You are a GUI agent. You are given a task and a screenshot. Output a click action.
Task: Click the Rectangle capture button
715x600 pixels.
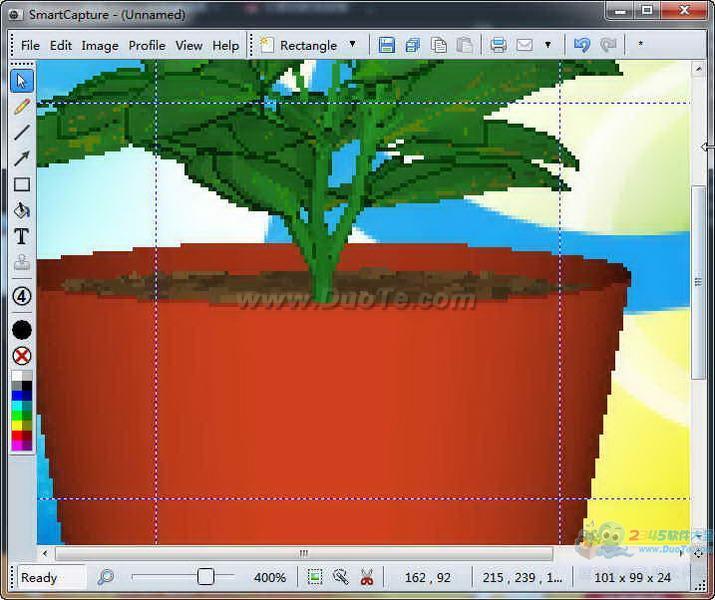tap(299, 45)
